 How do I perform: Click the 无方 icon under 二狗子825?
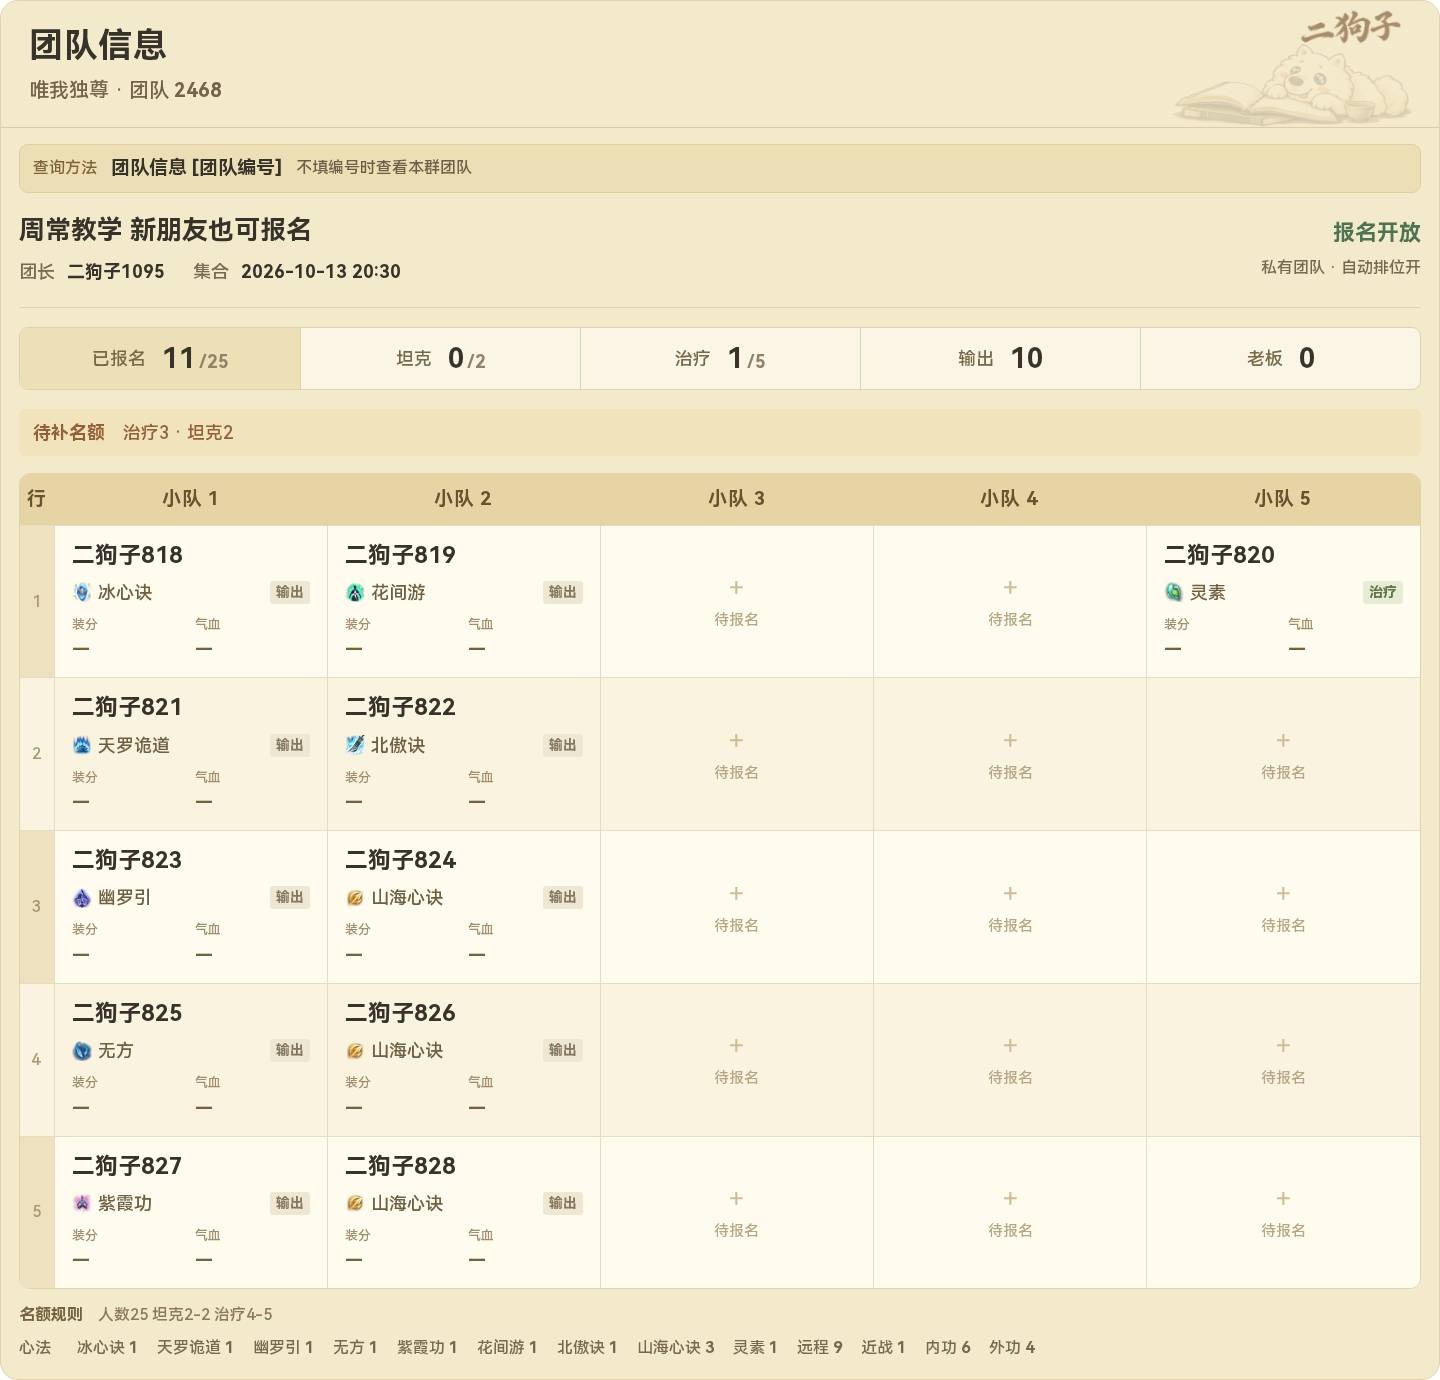coord(82,1051)
